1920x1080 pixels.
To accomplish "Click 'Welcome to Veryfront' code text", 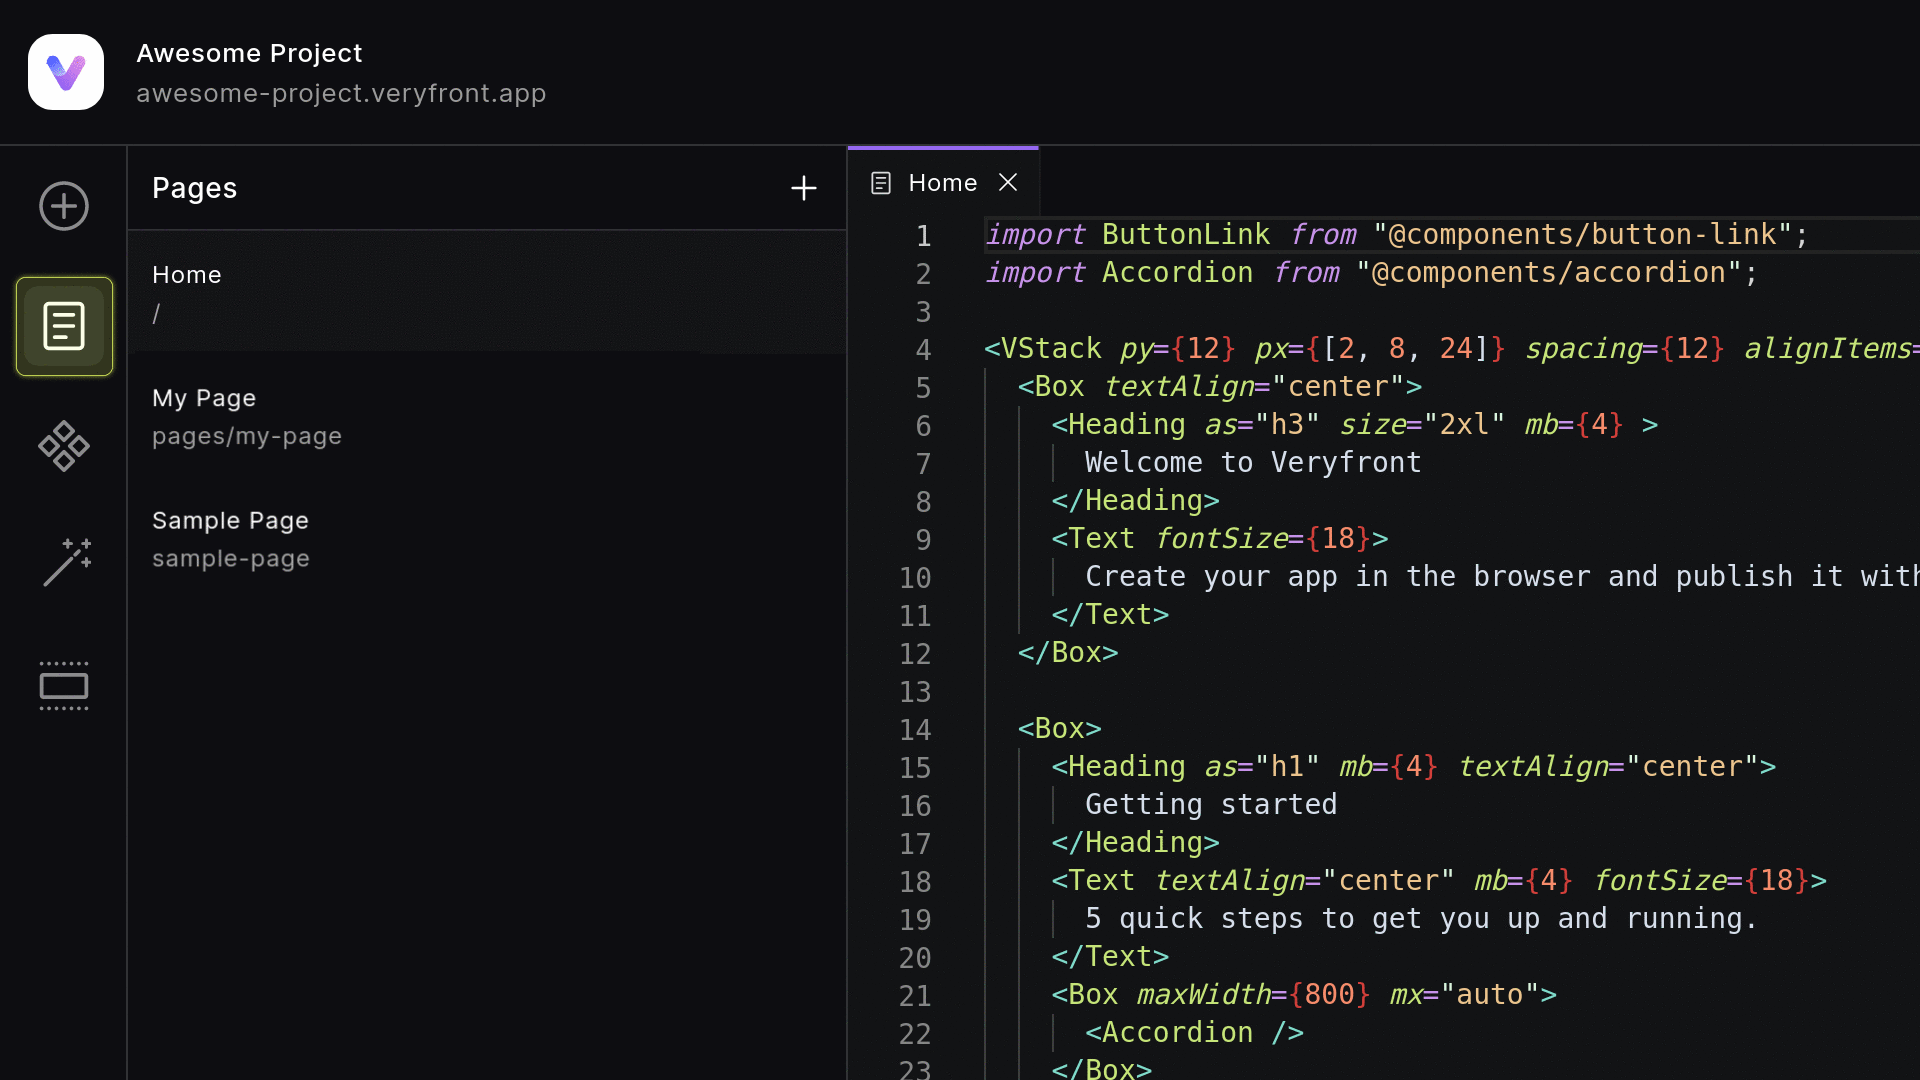I will pos(1253,462).
